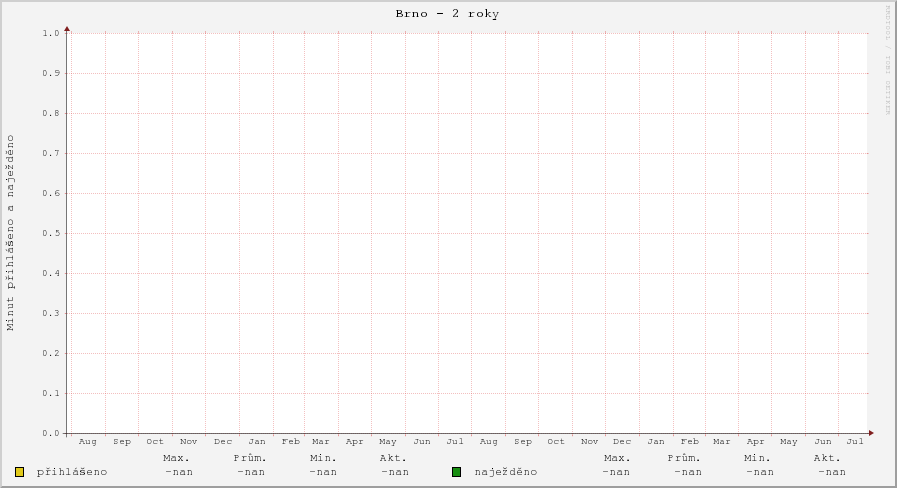Click the Prům. header next to přihlášeno

249,457
